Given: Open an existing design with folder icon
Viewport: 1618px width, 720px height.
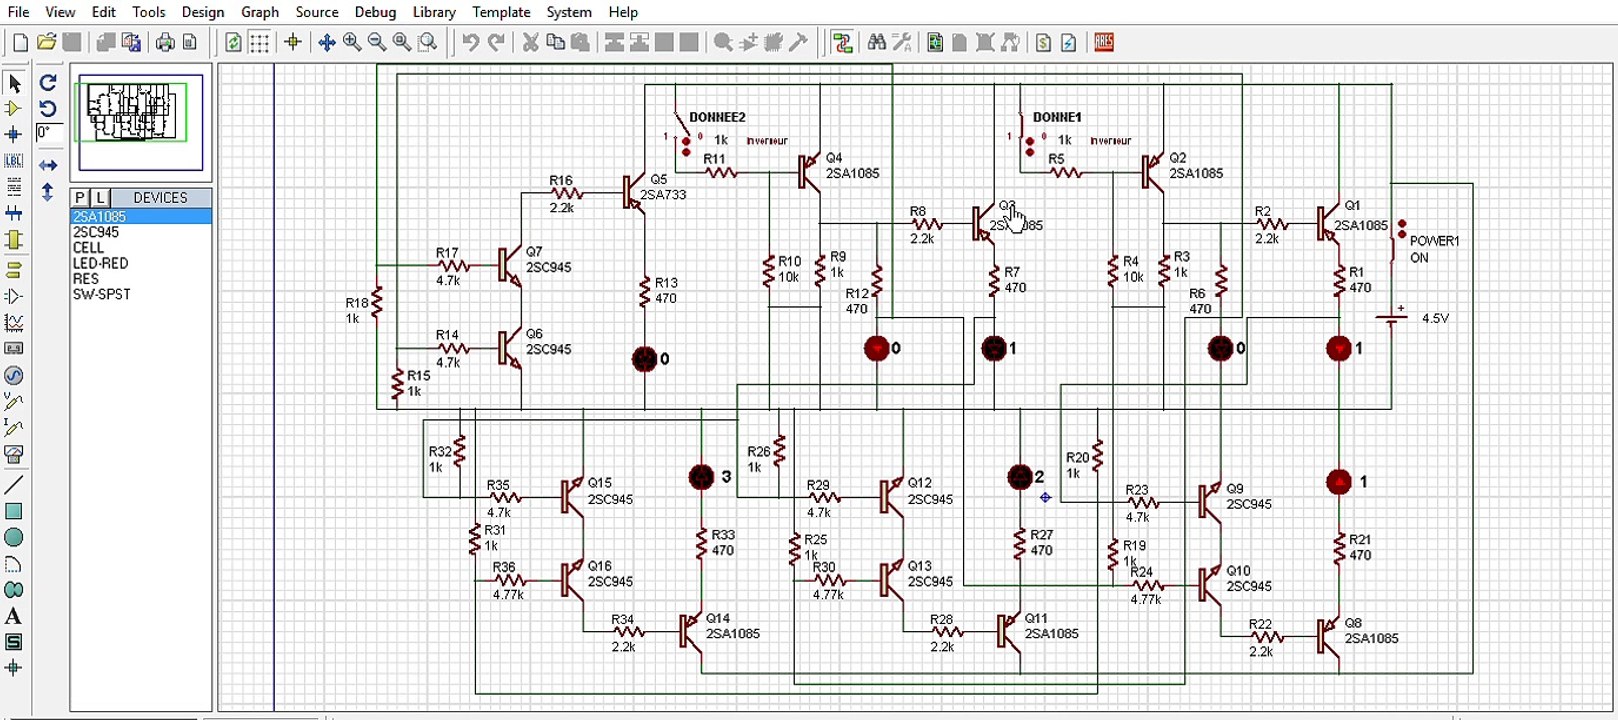Looking at the screenshot, I should coord(46,42).
